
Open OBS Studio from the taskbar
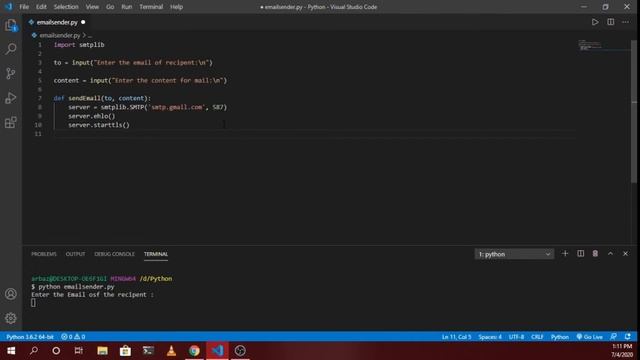coord(240,351)
